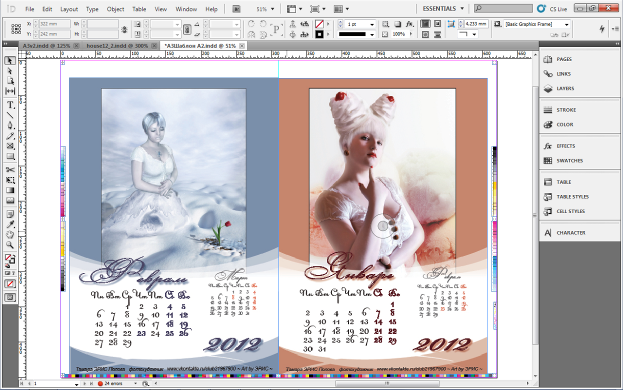This screenshot has height=390, width=623.
Task: Open the Layout menu
Action: point(69,9)
